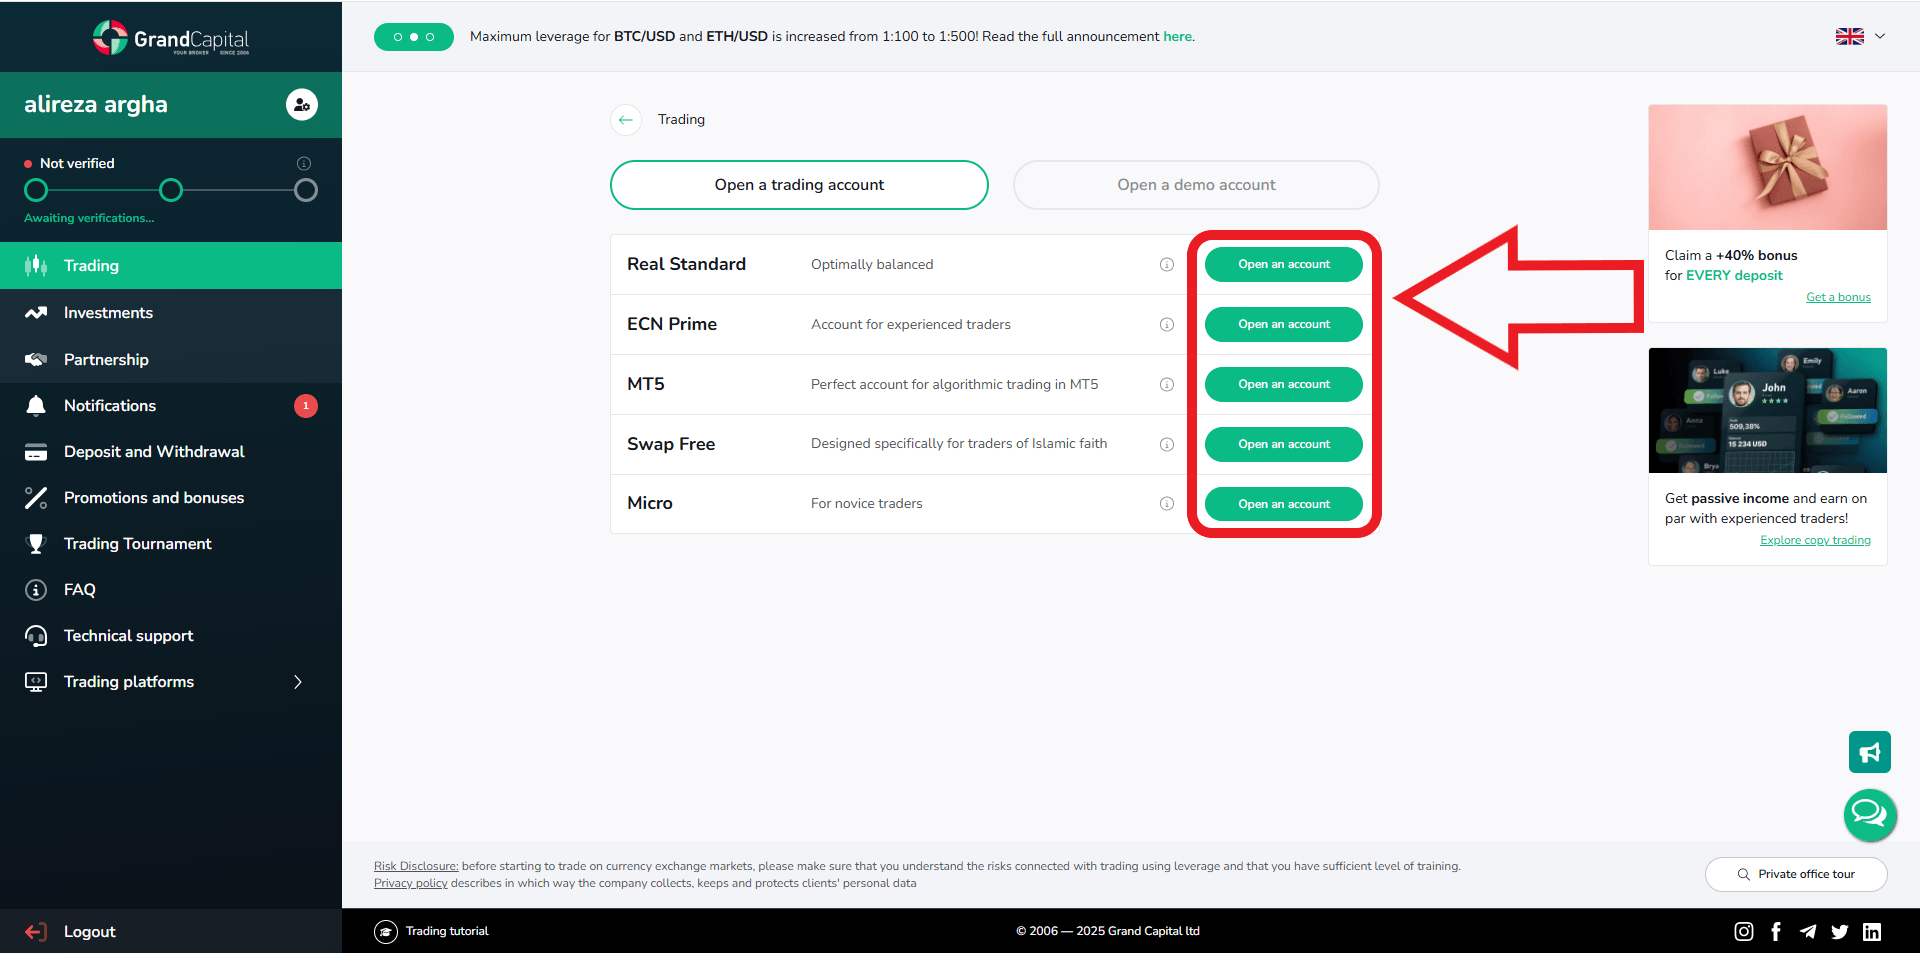Switch to Open a demo account tab
The image size is (1920, 953).
coord(1196,185)
